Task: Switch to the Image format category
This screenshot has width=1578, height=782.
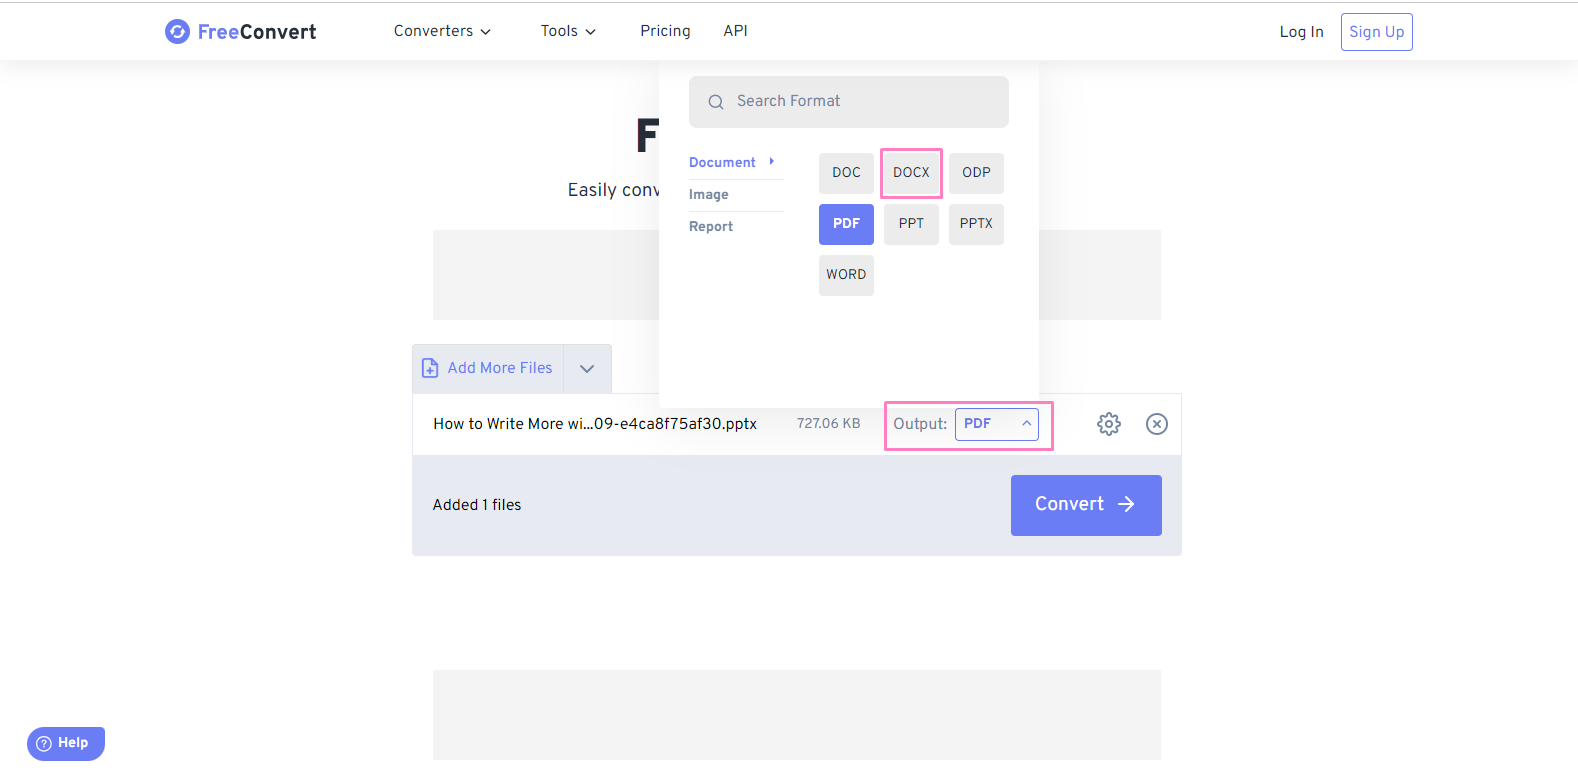Action: 708,194
